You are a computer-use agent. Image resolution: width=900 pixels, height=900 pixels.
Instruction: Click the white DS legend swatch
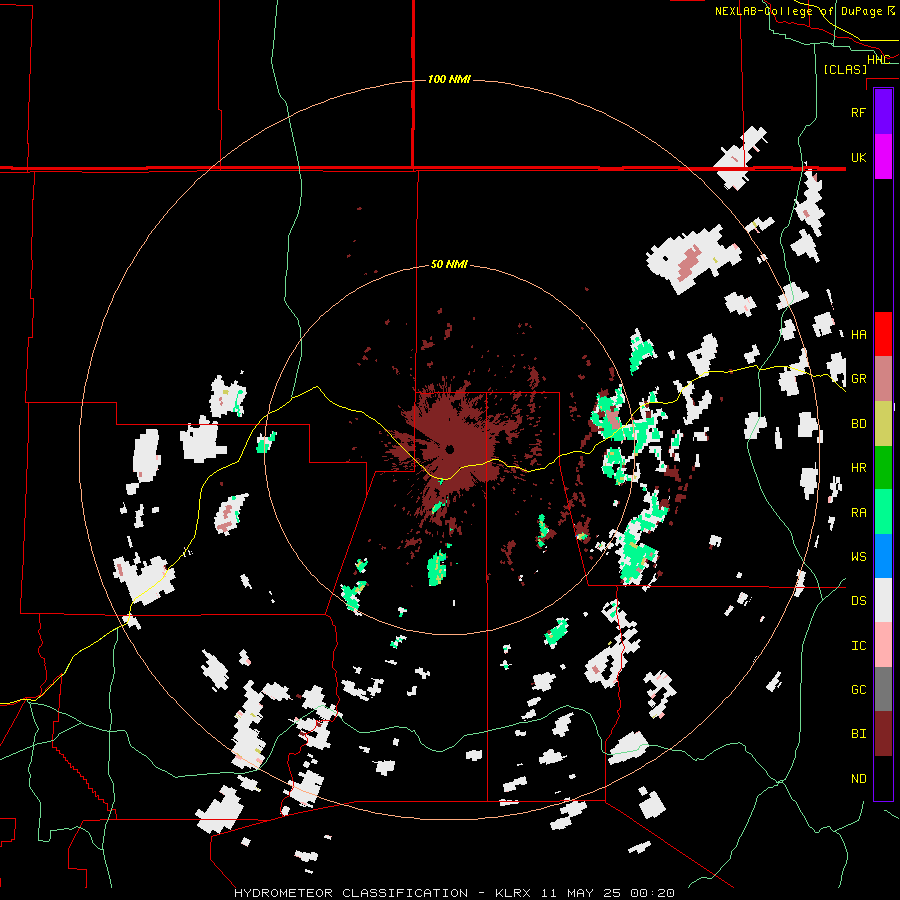(883, 600)
